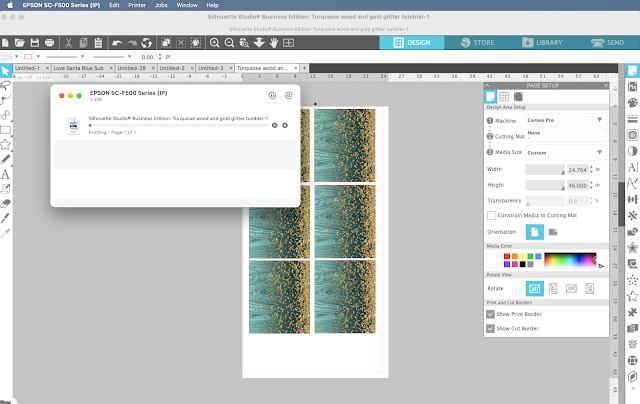Save the document with floppy disk icon

click(x=35, y=42)
